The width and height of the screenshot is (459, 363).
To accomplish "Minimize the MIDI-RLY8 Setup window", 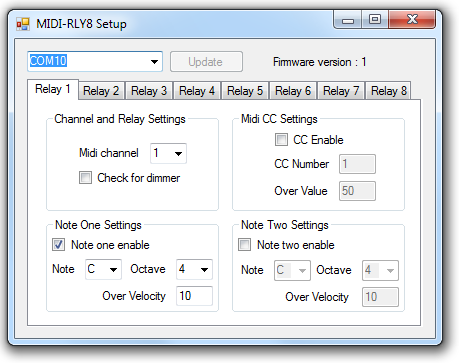I will click(348, 20).
